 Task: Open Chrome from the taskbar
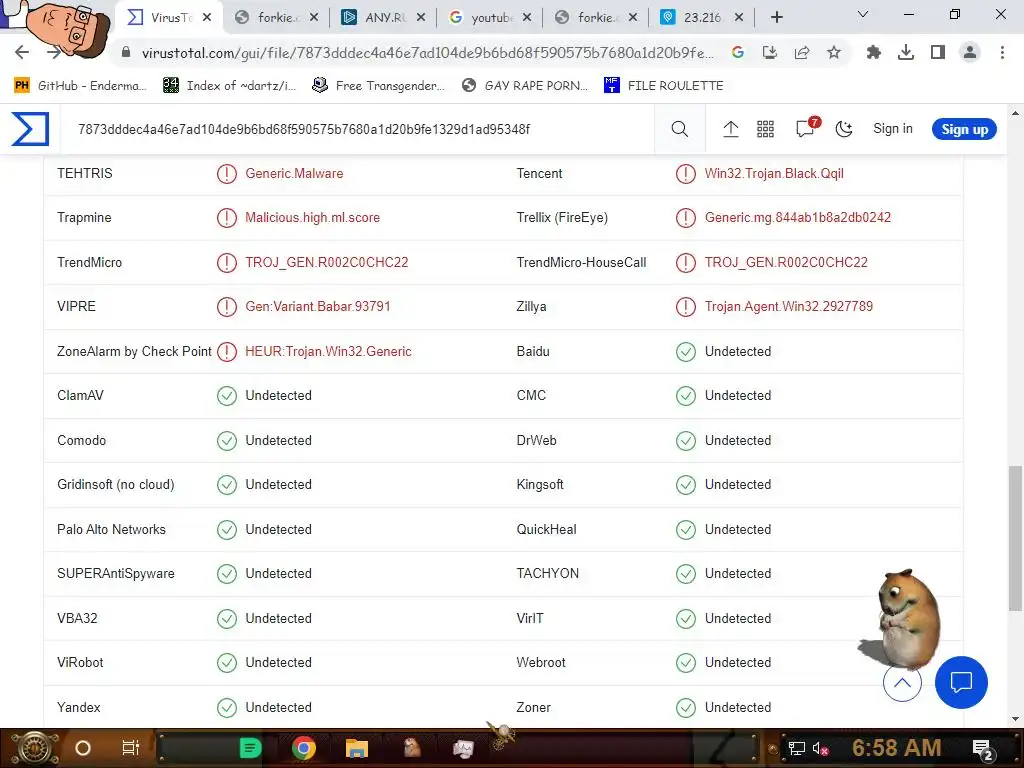click(304, 748)
